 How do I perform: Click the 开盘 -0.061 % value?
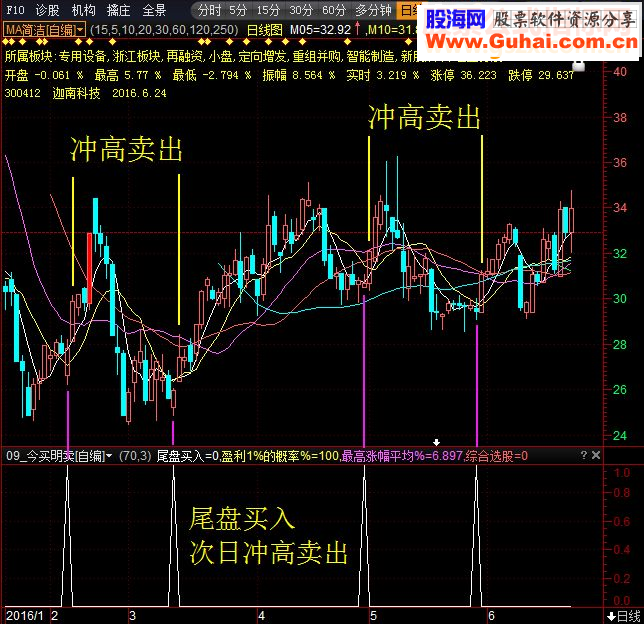tap(44, 75)
